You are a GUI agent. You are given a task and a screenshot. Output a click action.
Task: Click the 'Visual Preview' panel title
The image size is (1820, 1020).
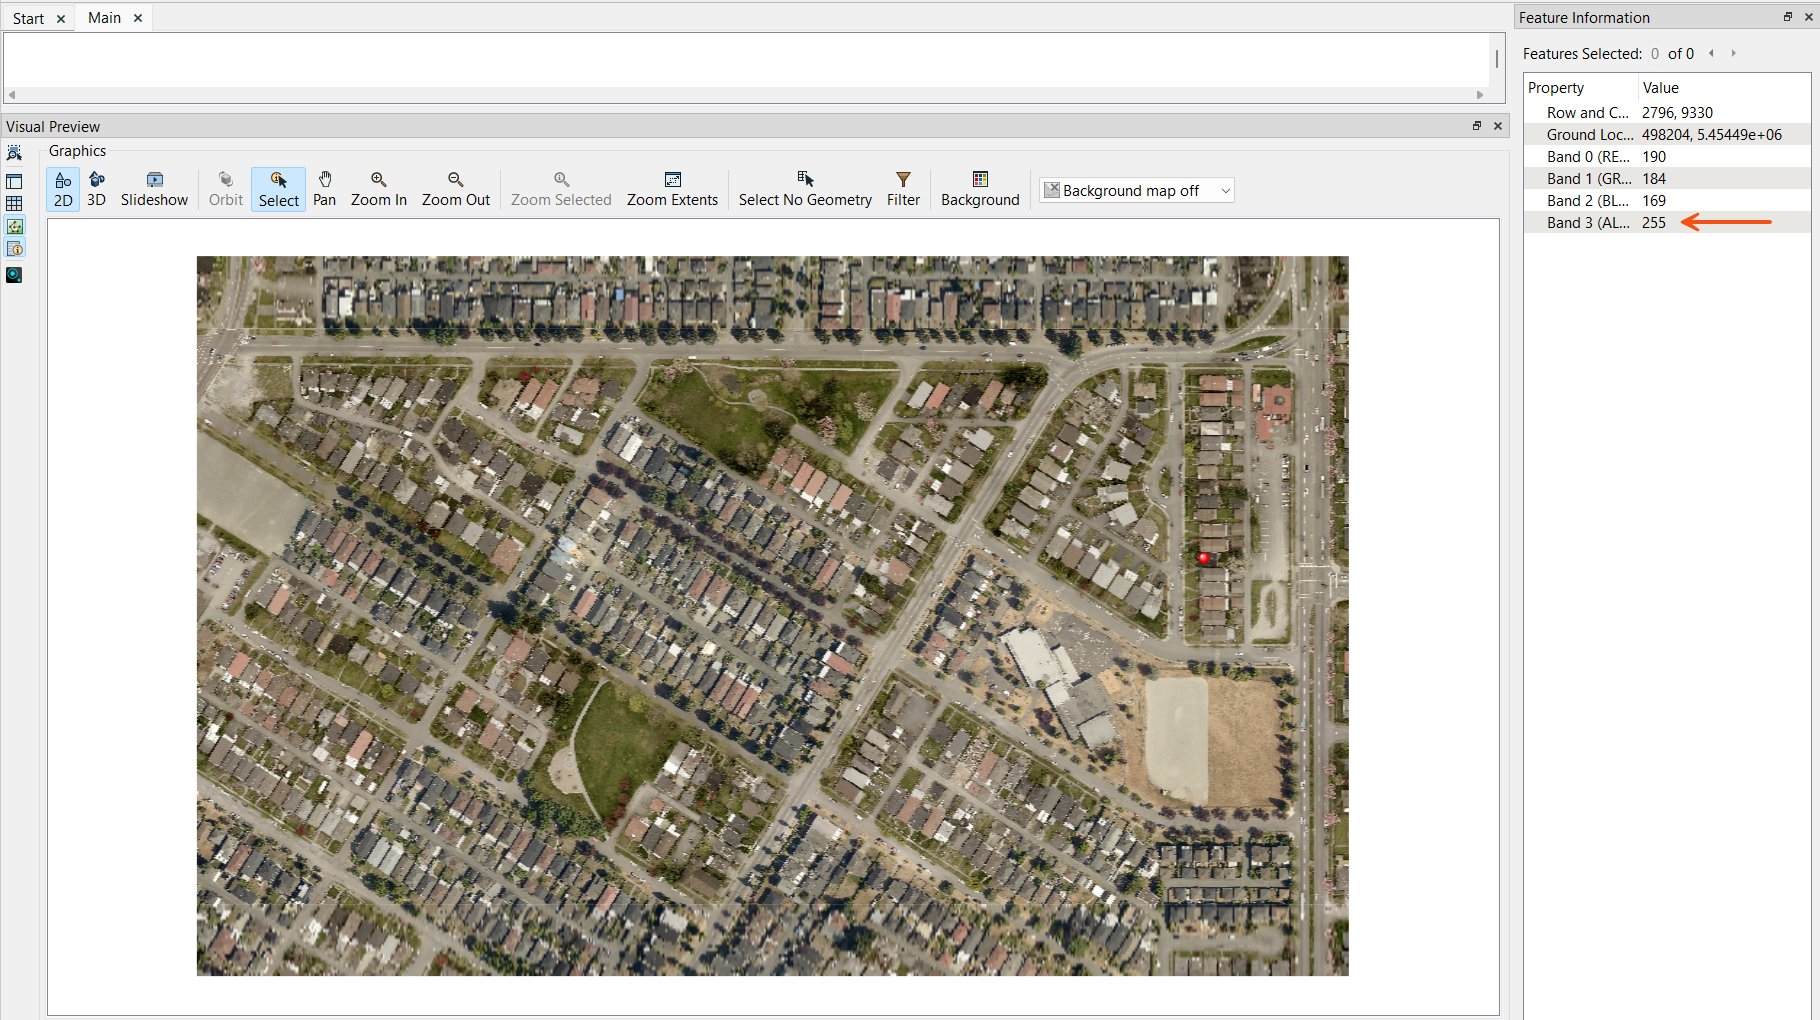53,127
